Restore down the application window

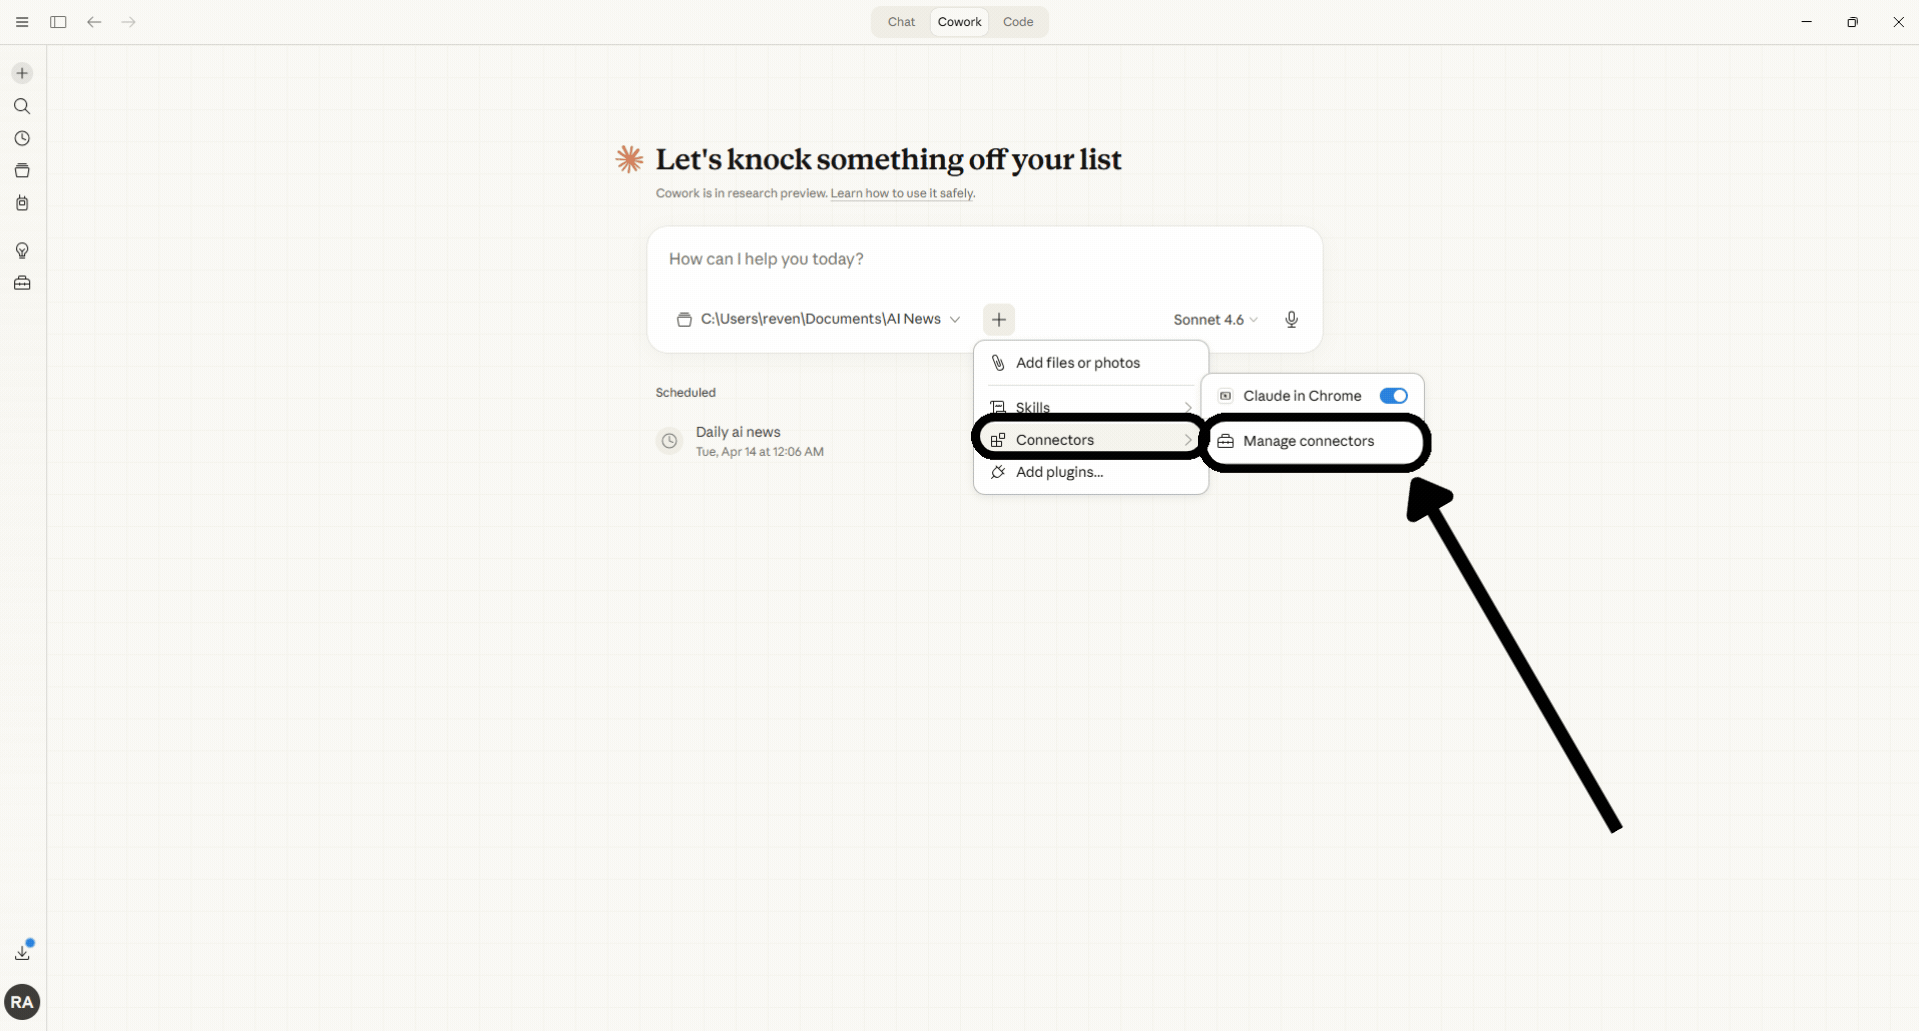click(x=1852, y=22)
